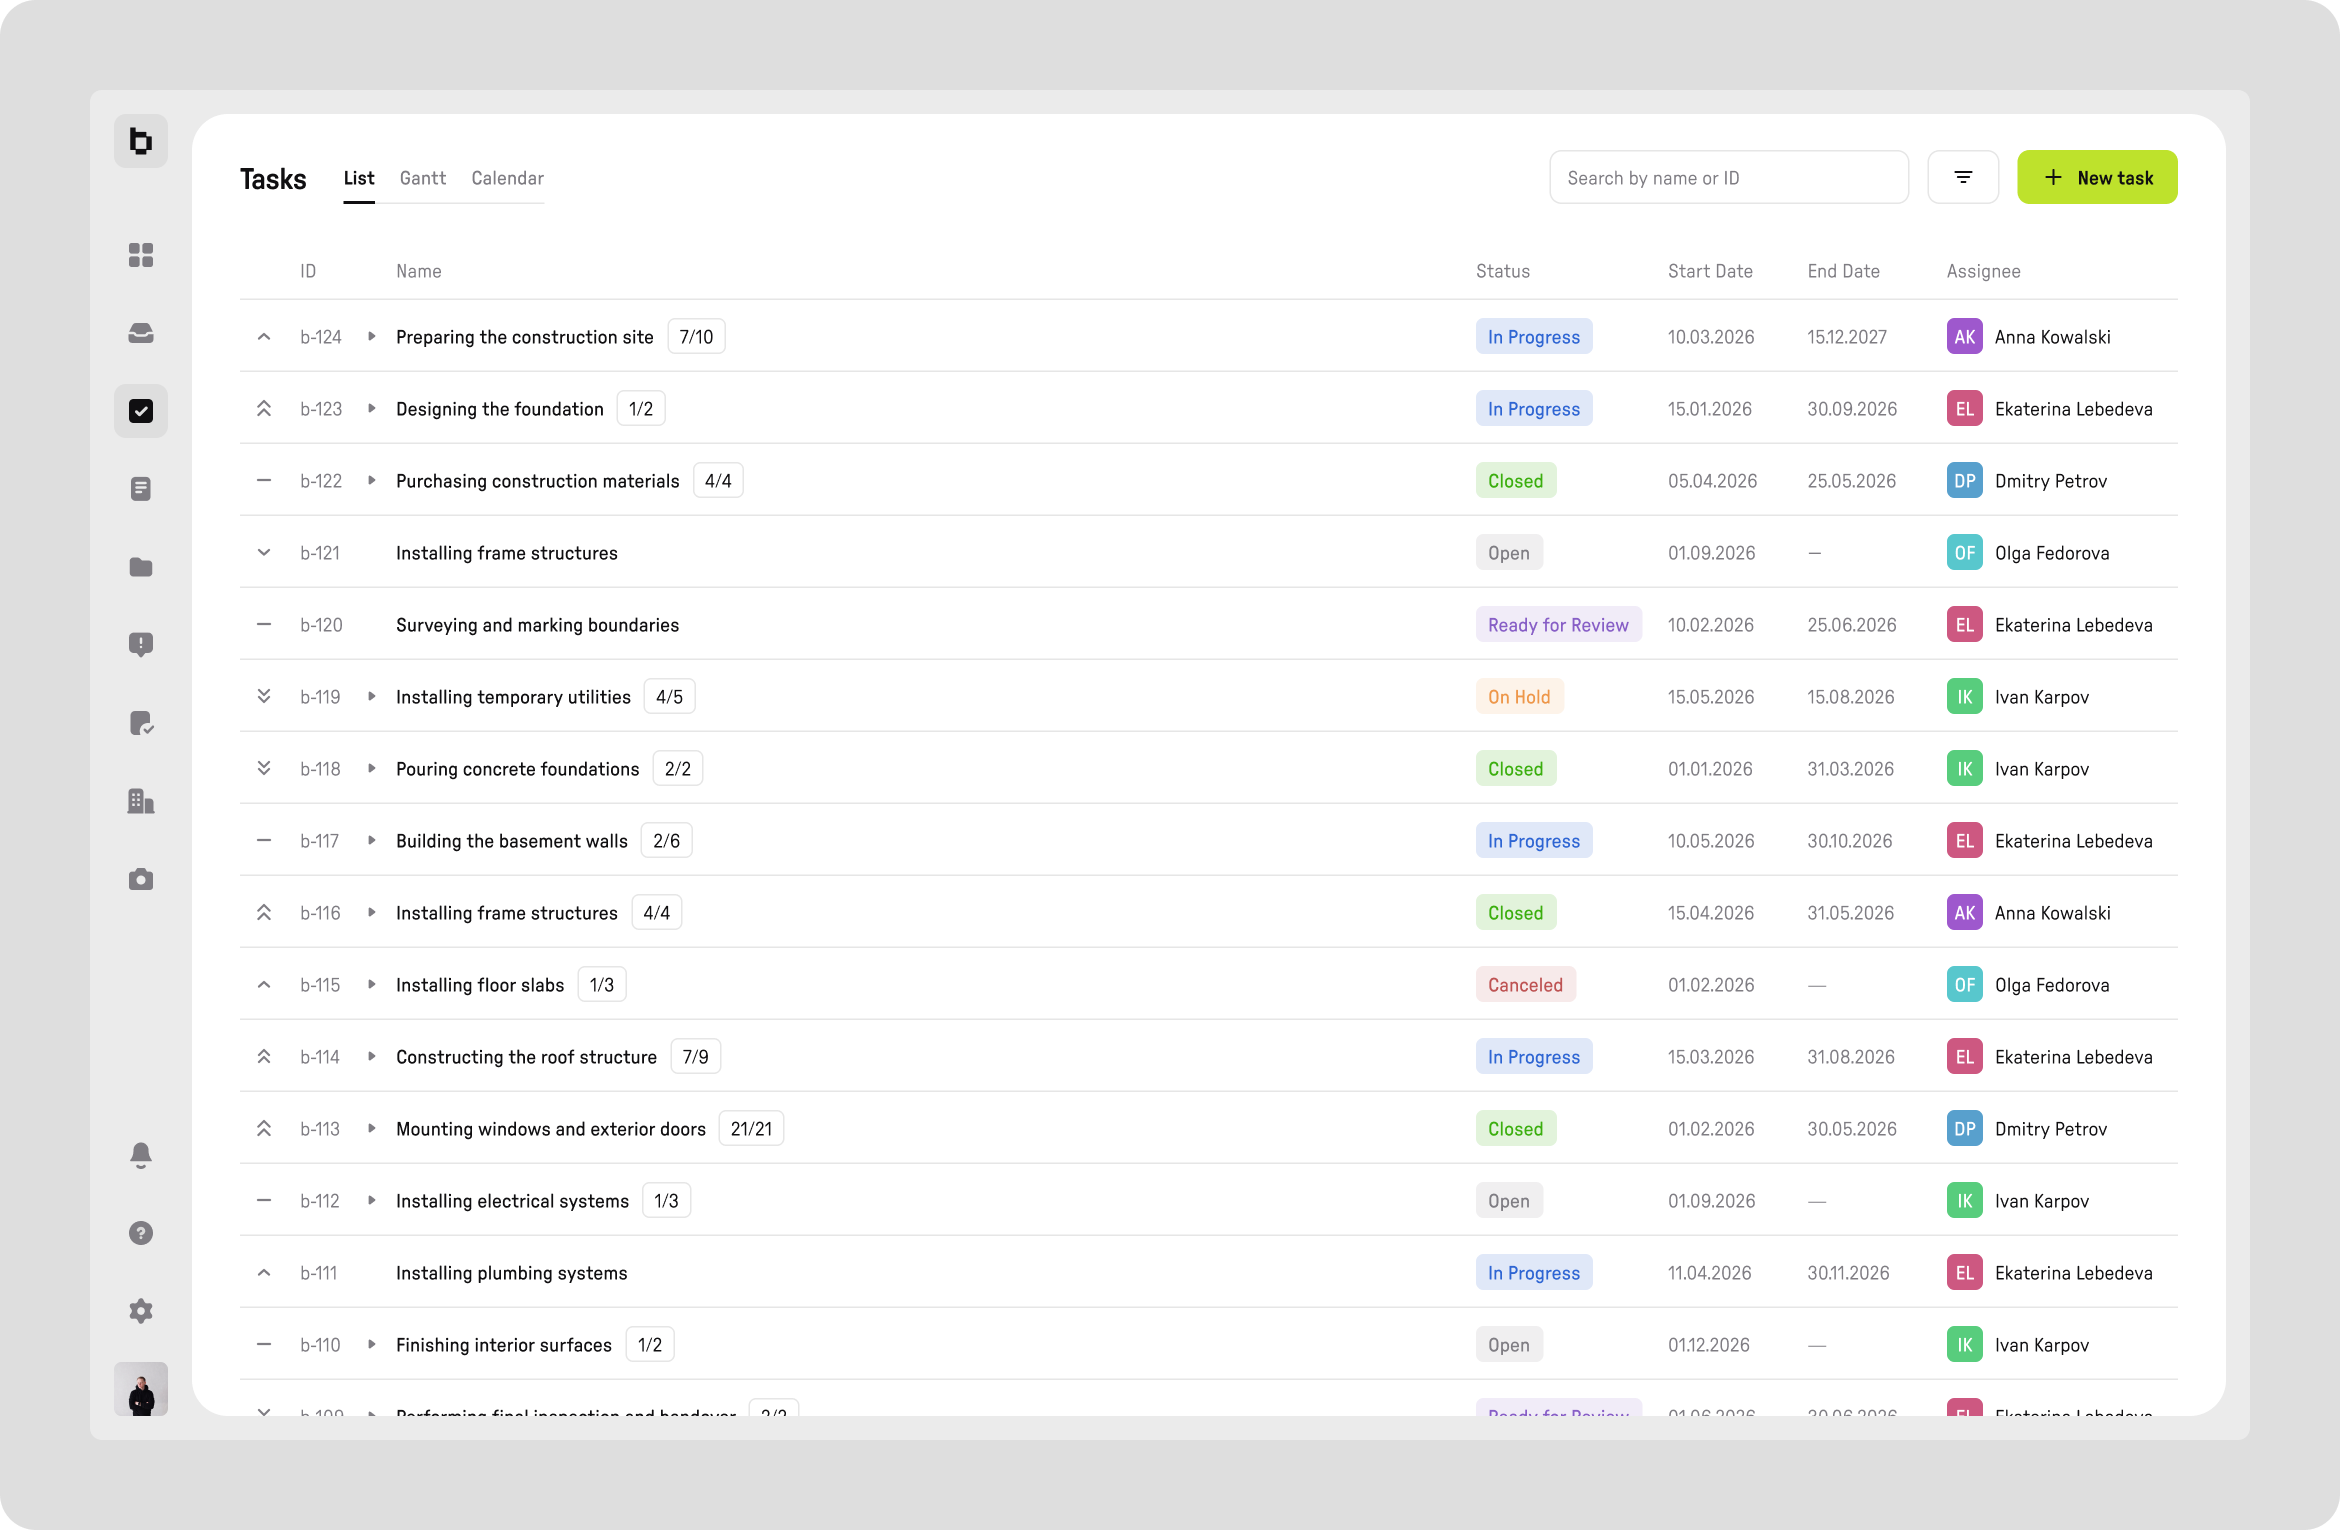Click Ready for Review status of b-120
Screen dimensions: 2340x1530
point(1558,625)
